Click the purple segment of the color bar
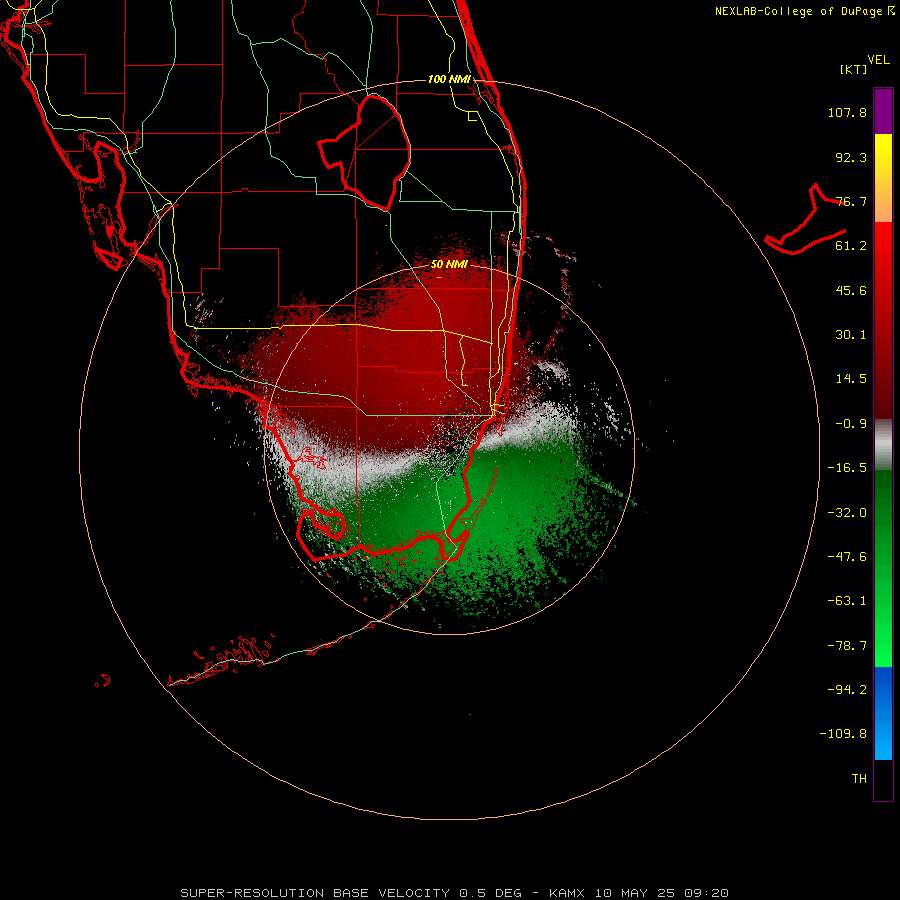The height and width of the screenshot is (900, 900). pos(883,111)
